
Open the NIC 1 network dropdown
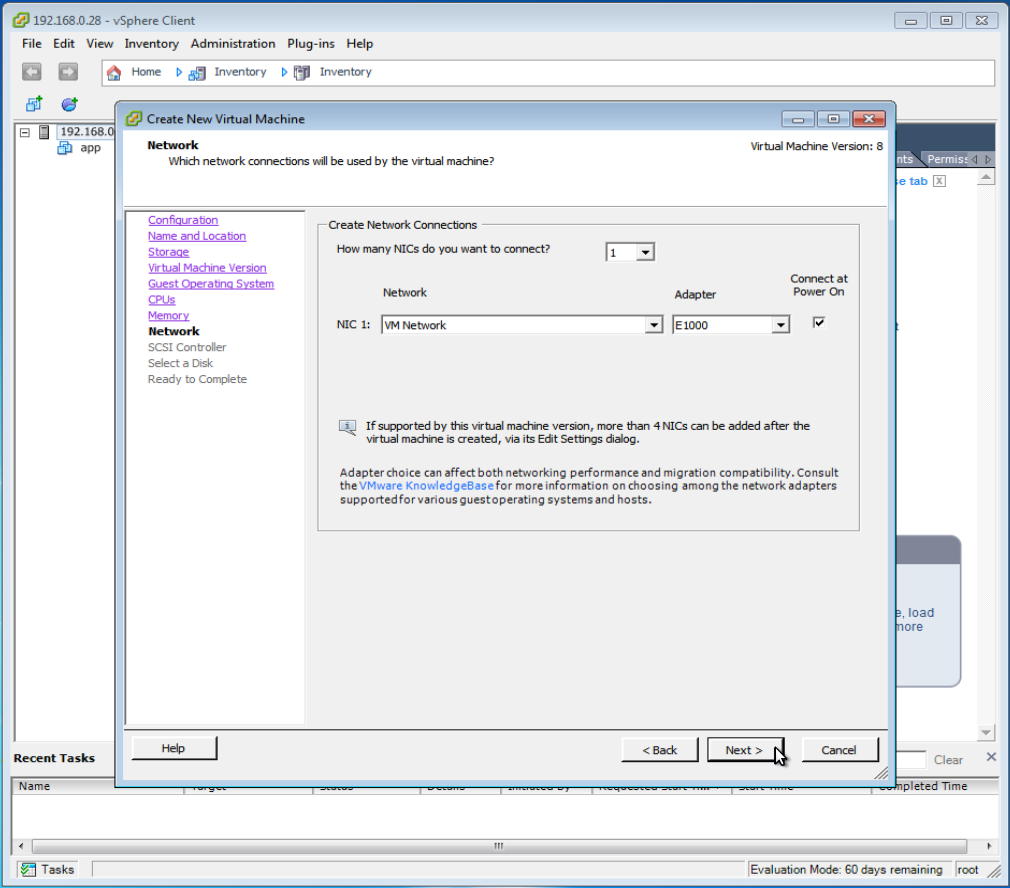653,325
